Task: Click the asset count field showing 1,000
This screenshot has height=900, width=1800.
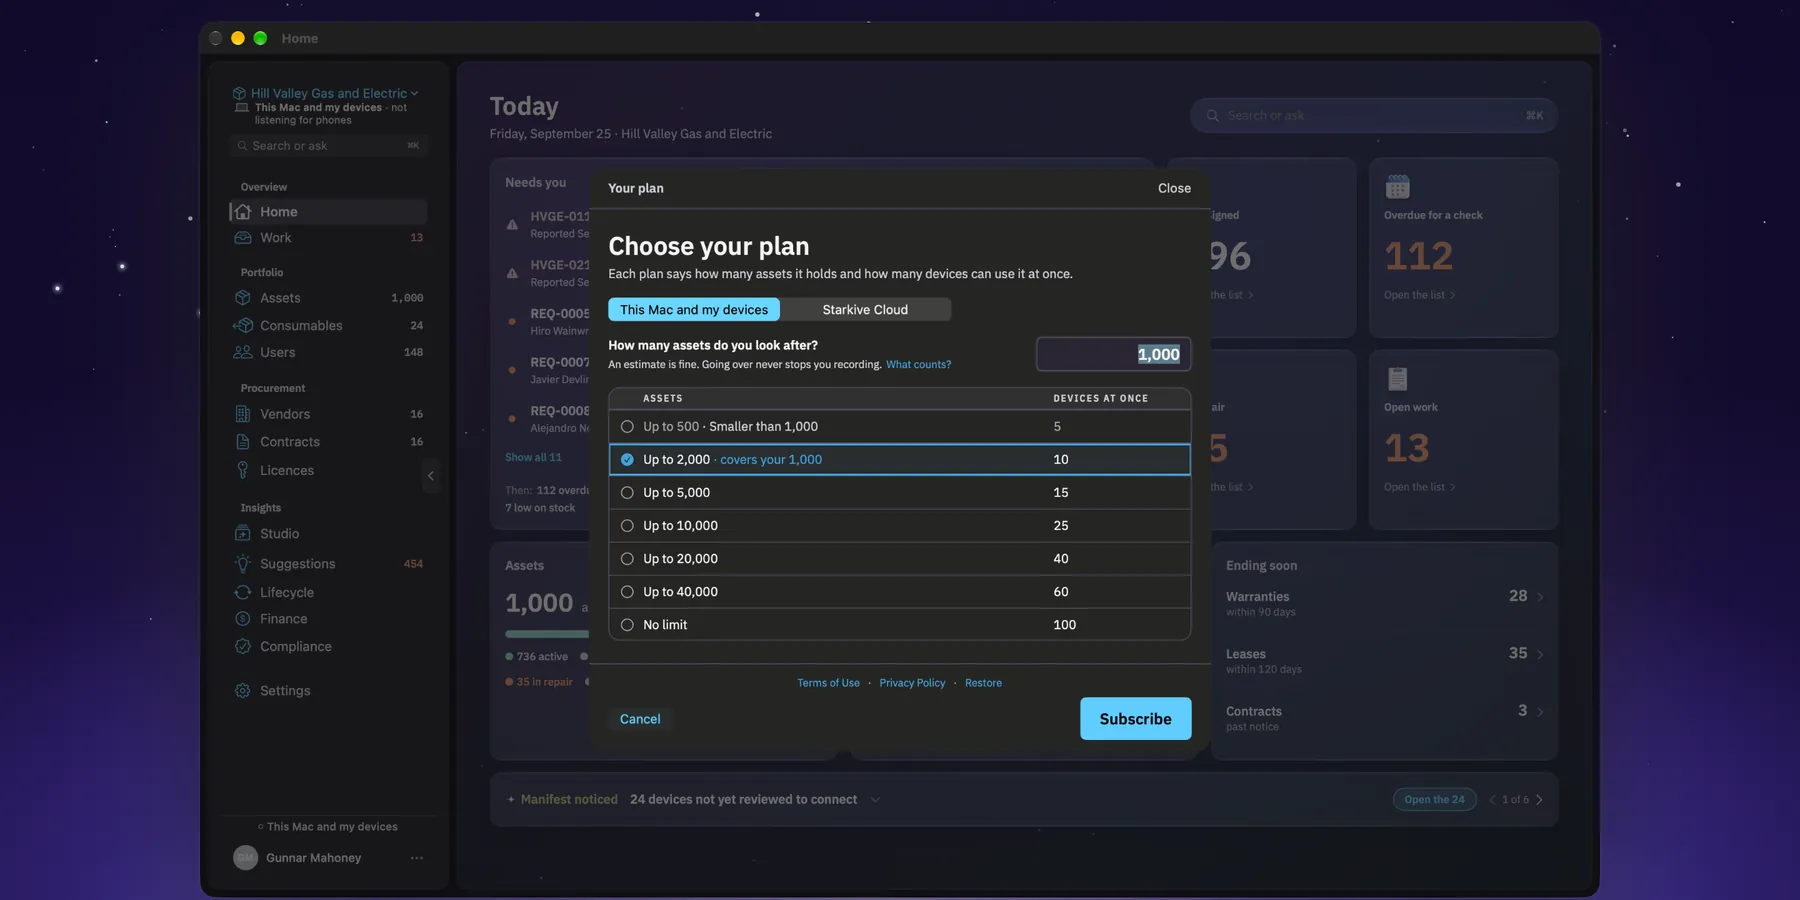Action: pyautogui.click(x=1114, y=354)
